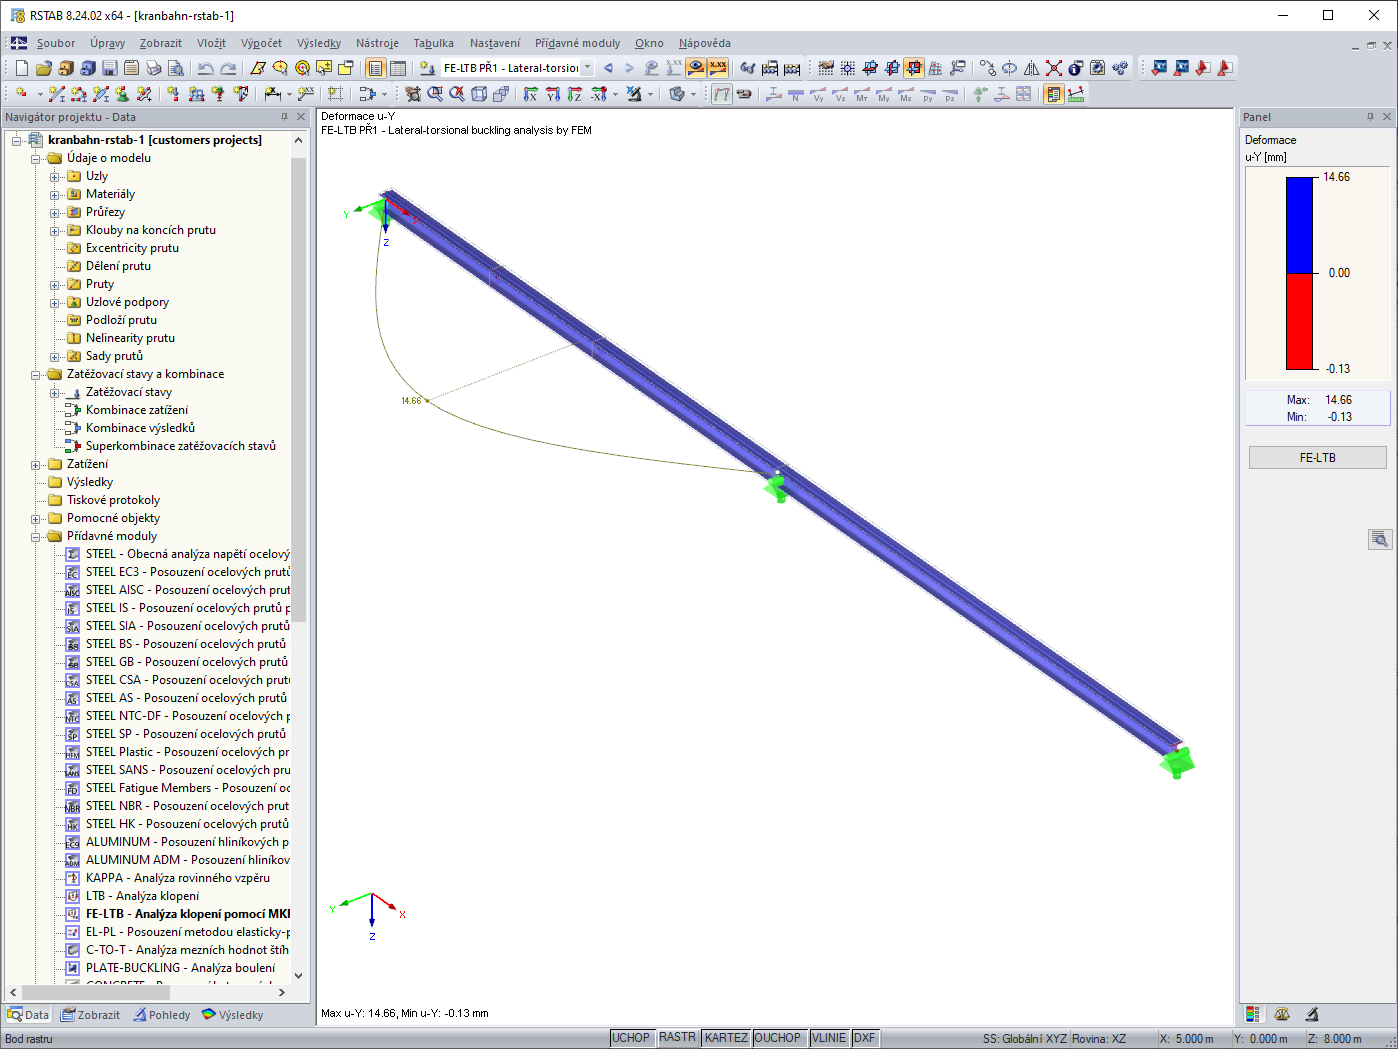Expand the Uzlové podpory tree node
1398x1049 pixels.
55,303
